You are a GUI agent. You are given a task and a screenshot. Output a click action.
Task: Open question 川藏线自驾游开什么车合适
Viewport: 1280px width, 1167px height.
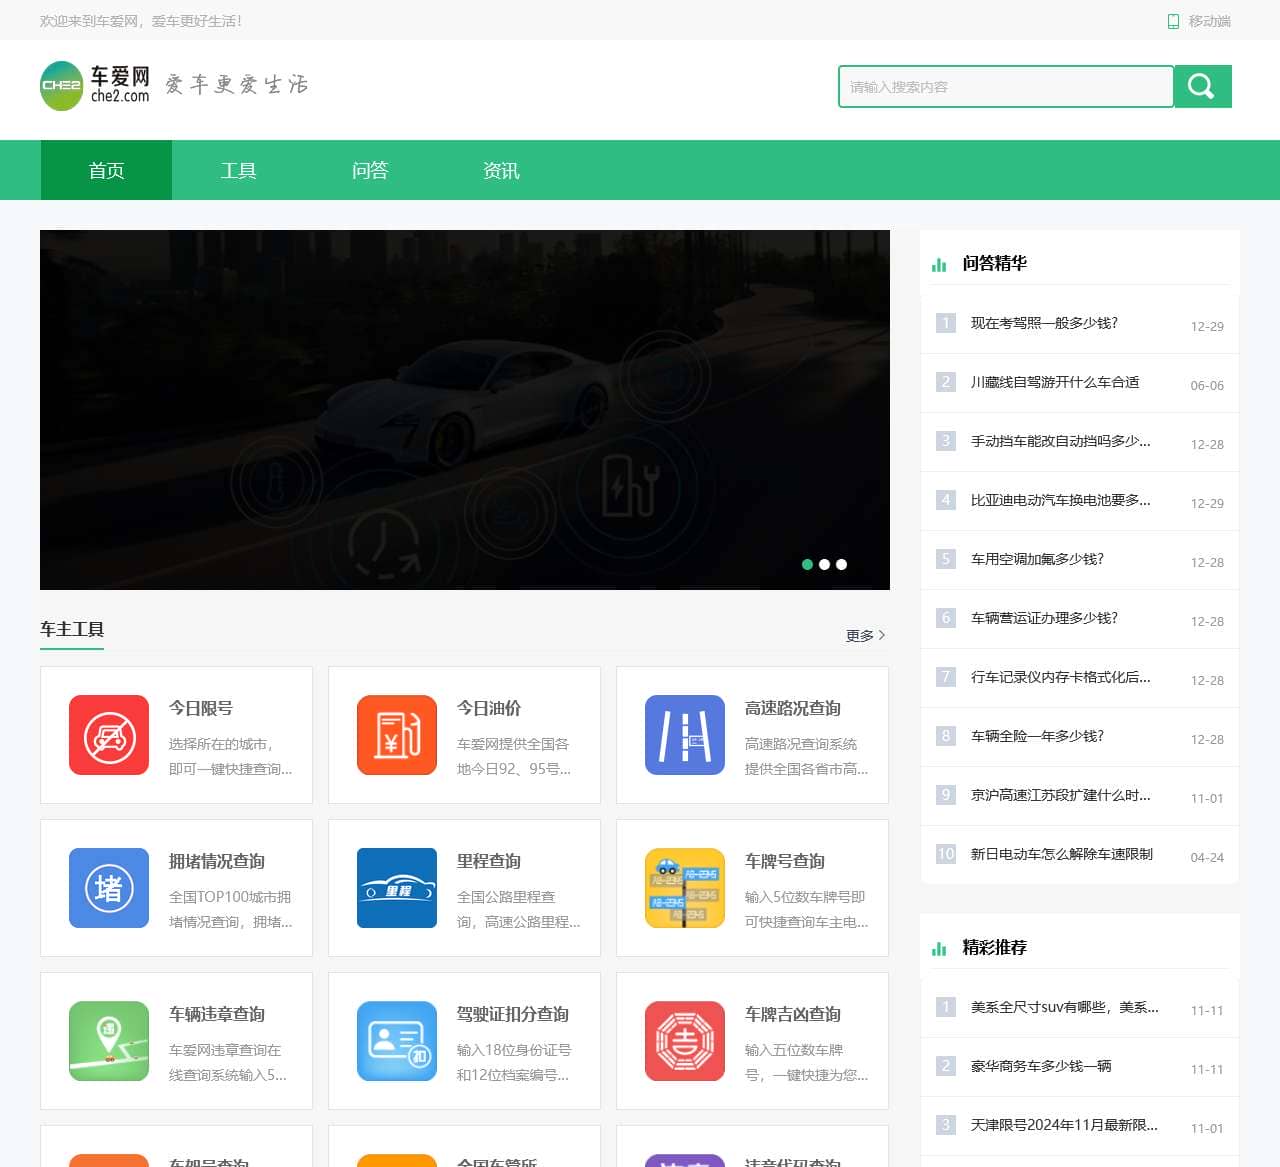pyautogui.click(x=1055, y=382)
